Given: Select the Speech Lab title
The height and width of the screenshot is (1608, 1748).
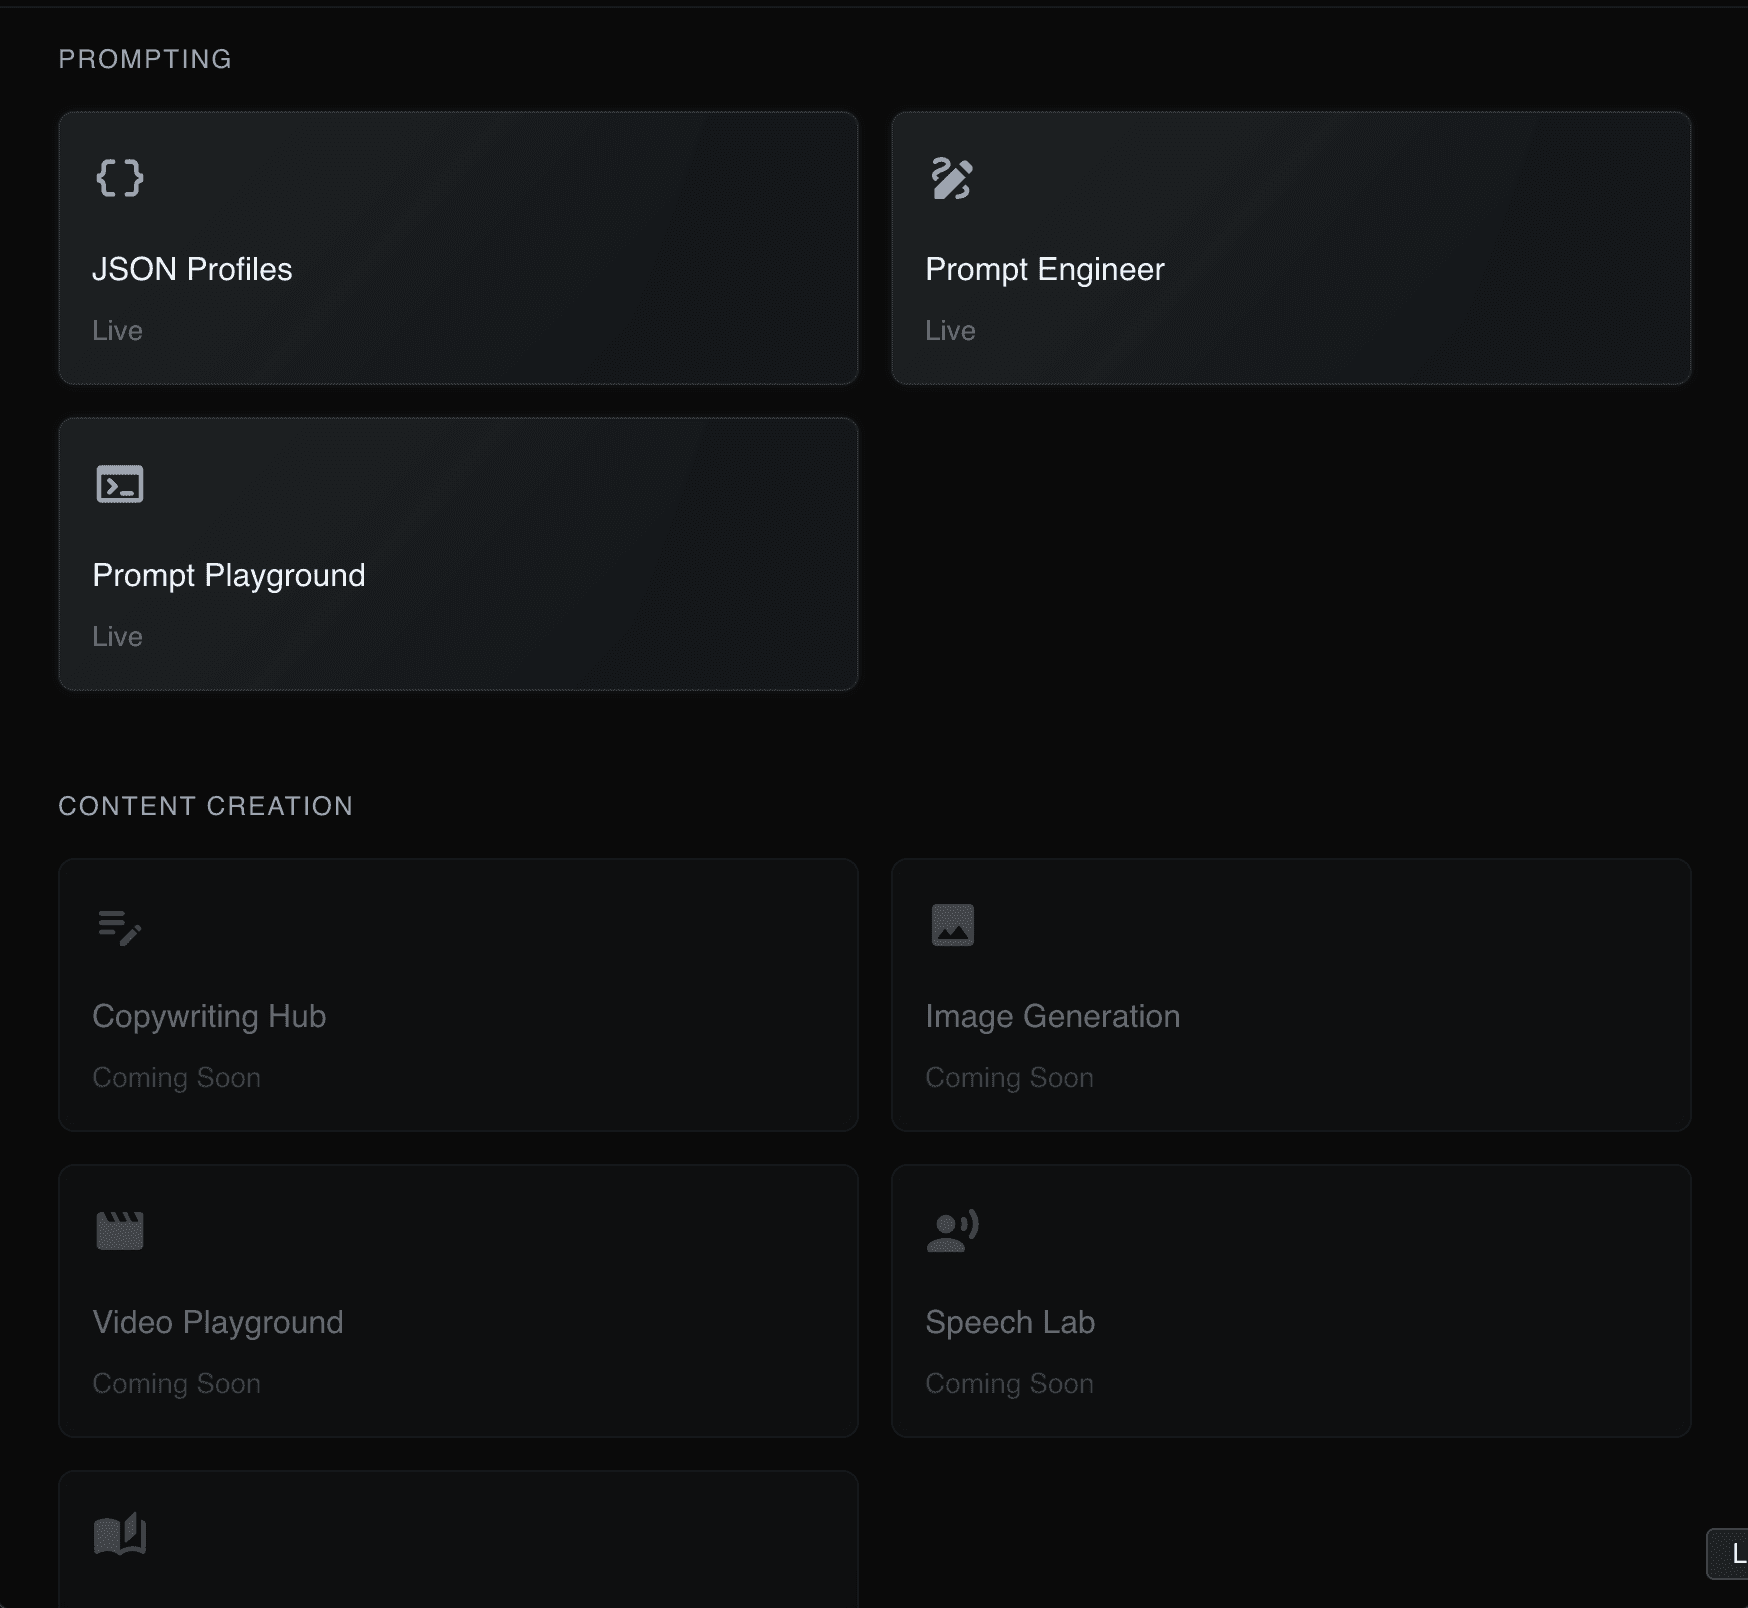Looking at the screenshot, I should (x=1010, y=1322).
